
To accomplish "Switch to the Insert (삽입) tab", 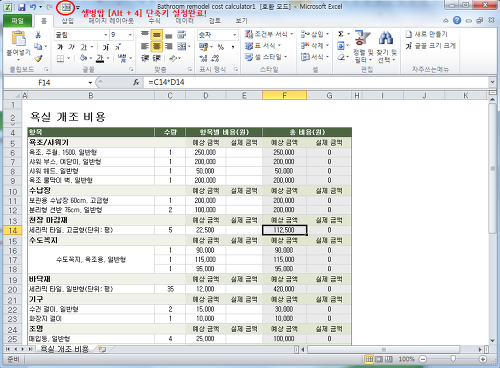I will [68, 21].
